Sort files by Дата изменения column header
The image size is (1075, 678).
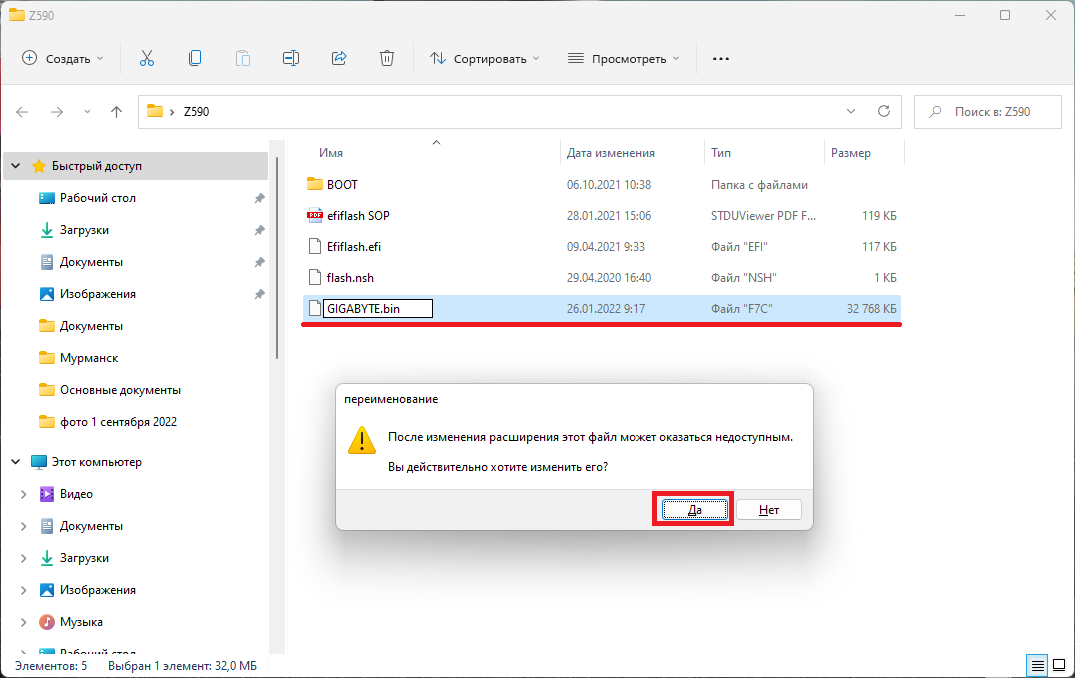610,153
